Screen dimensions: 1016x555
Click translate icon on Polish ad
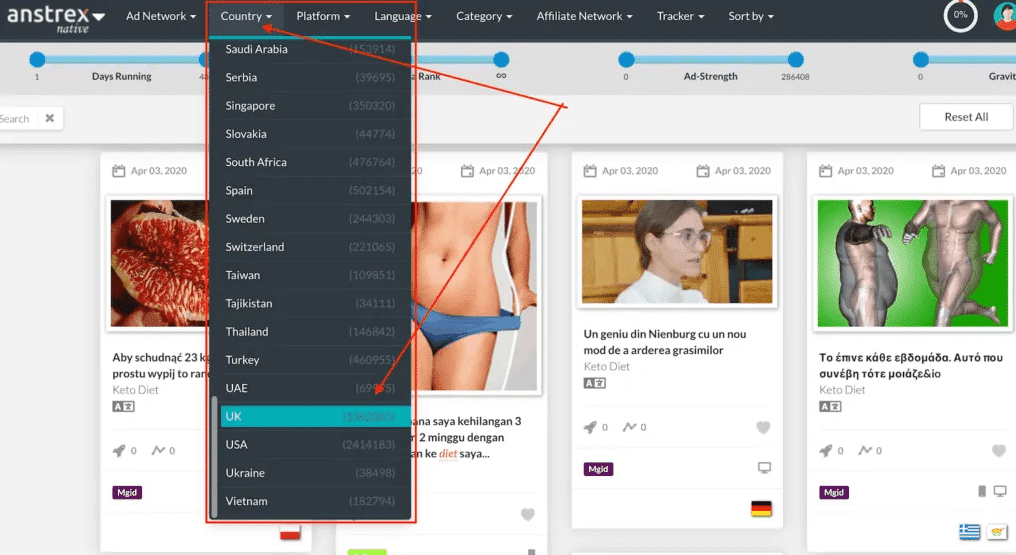coord(123,407)
